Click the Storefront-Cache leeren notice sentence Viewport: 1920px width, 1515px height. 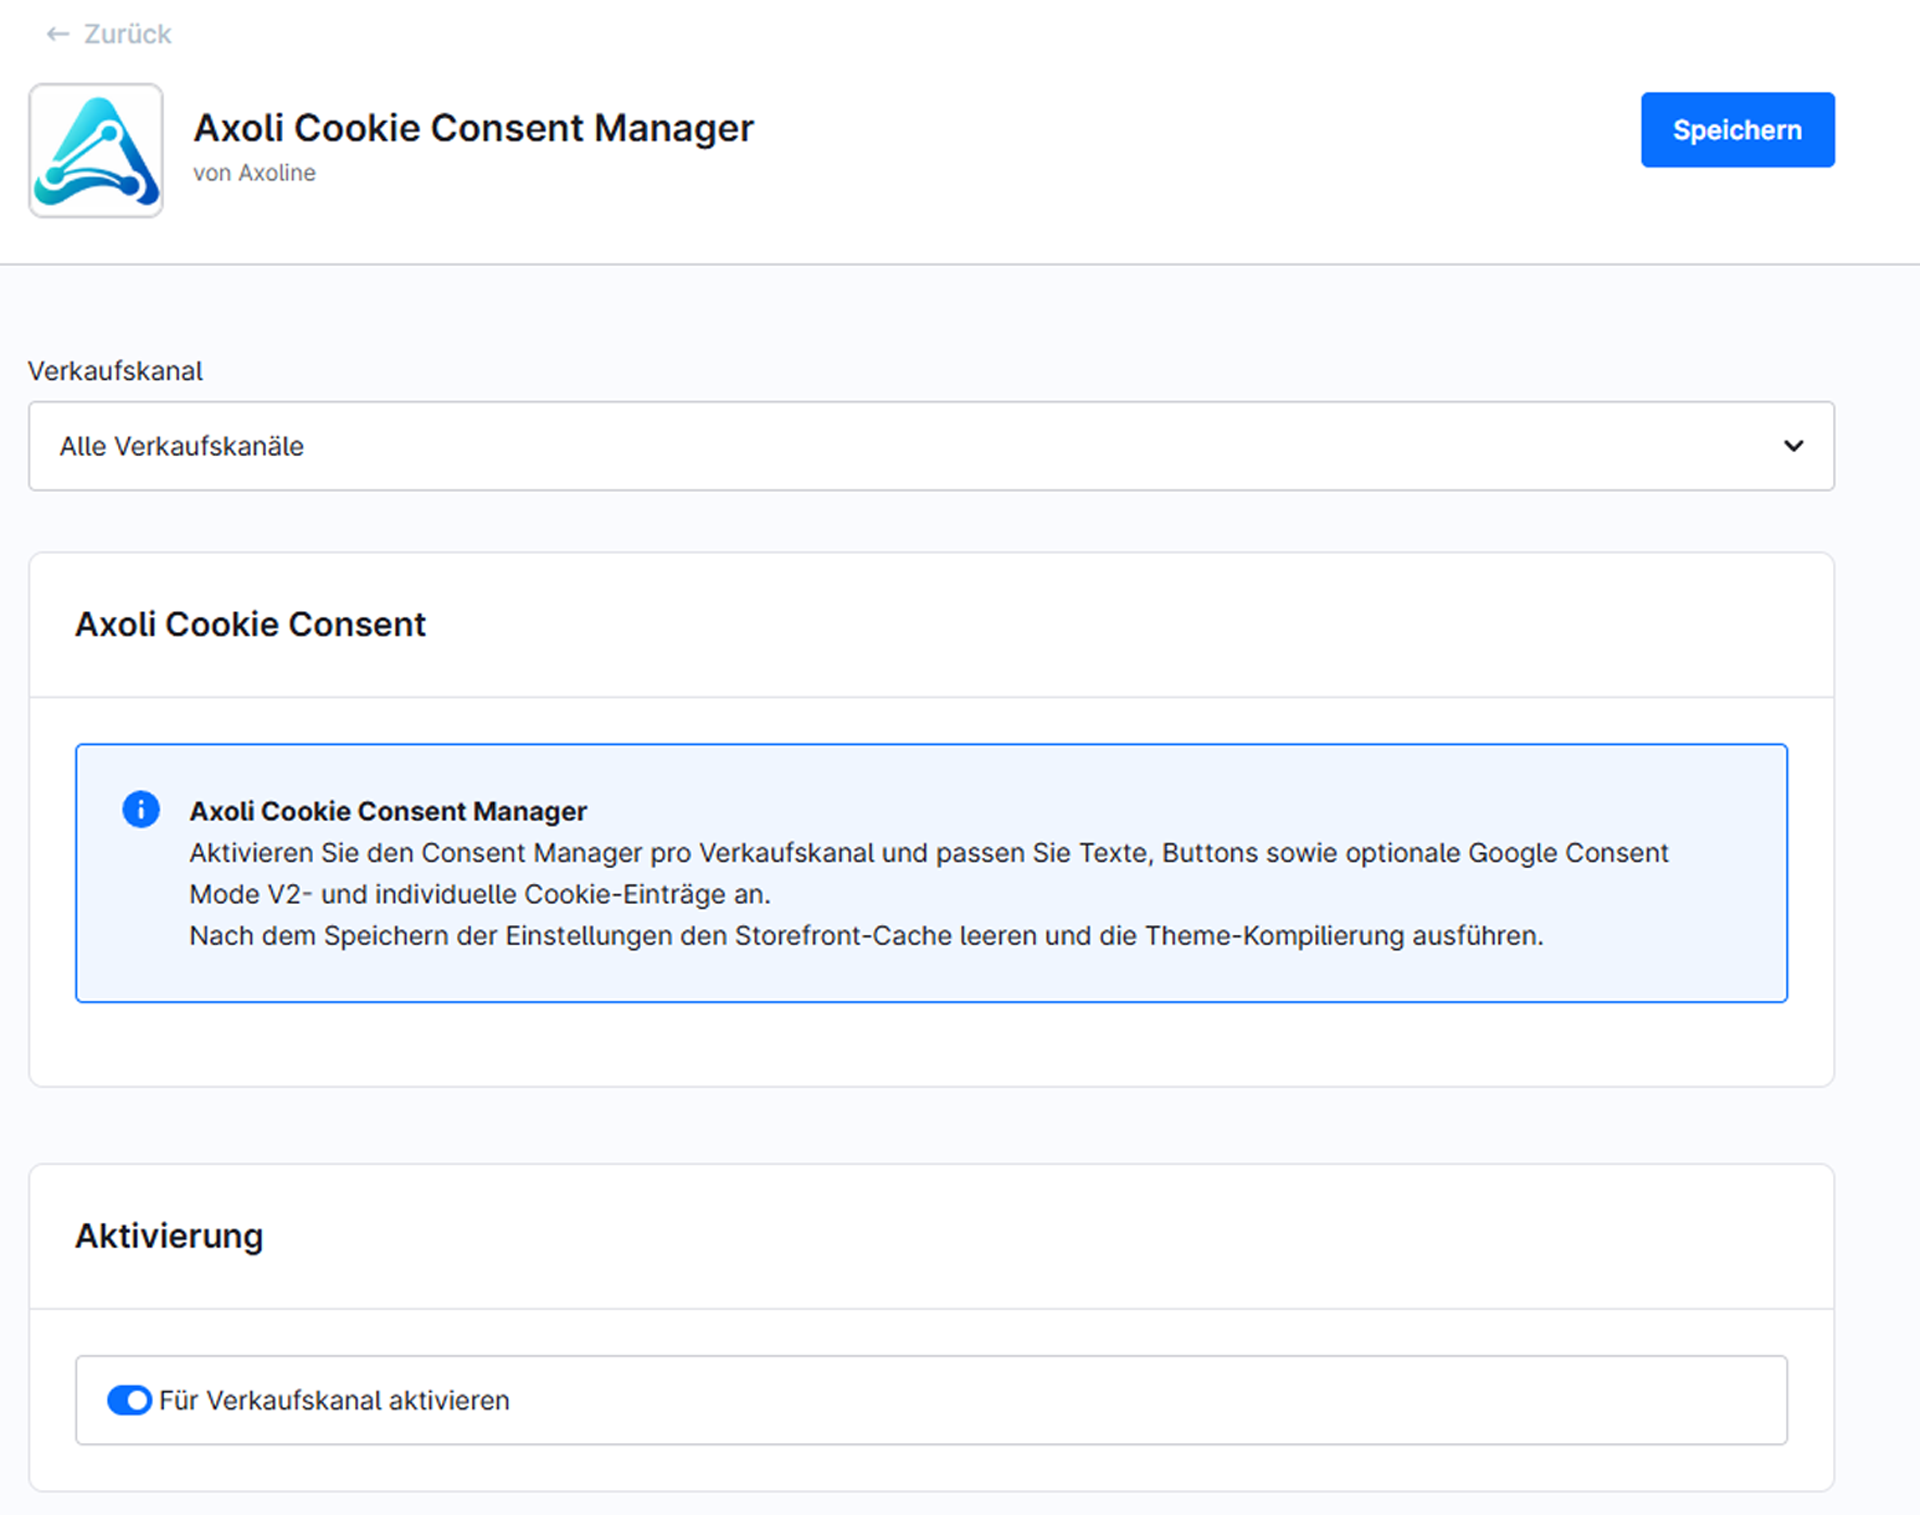pyautogui.click(x=866, y=936)
